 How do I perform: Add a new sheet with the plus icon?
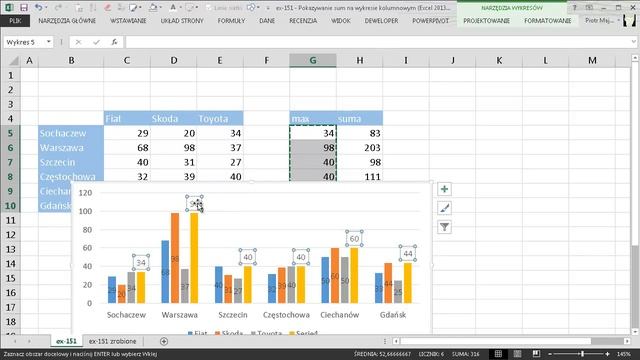(164, 341)
